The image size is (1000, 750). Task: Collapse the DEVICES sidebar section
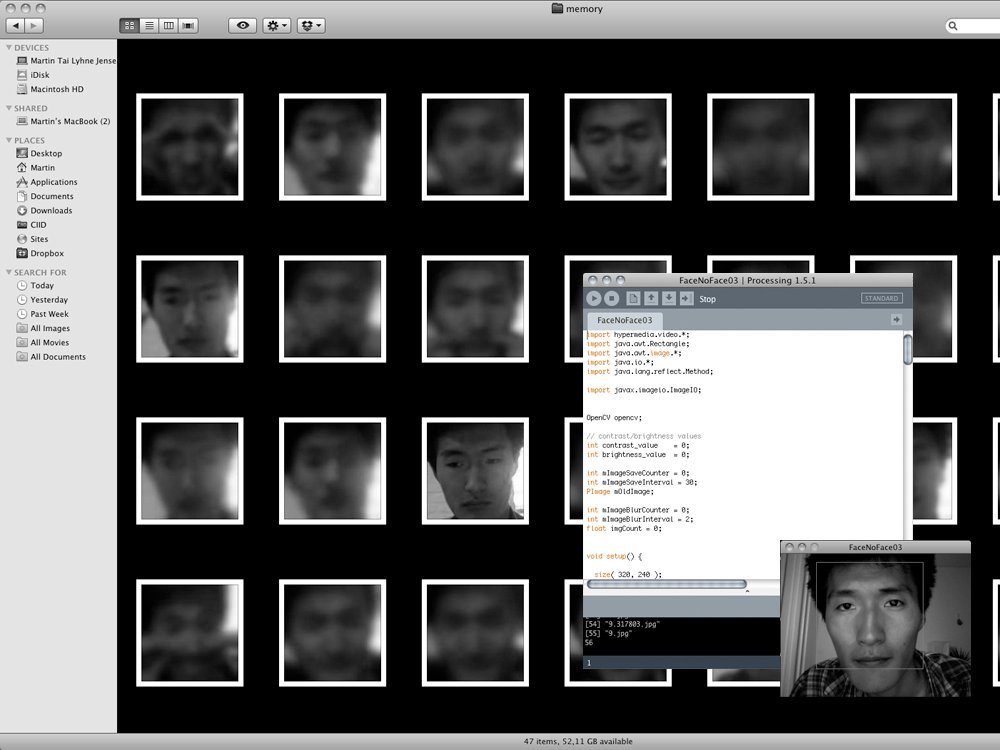tap(9, 47)
